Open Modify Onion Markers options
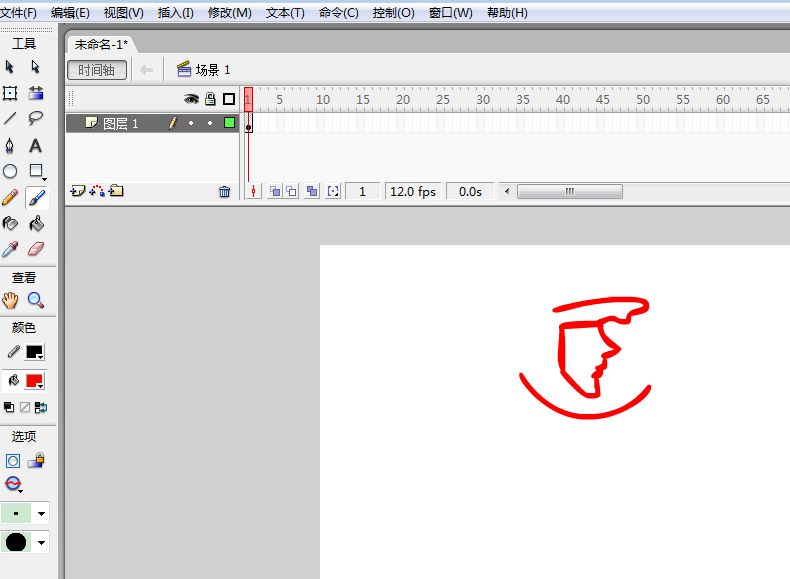This screenshot has width=790, height=579. click(333, 191)
